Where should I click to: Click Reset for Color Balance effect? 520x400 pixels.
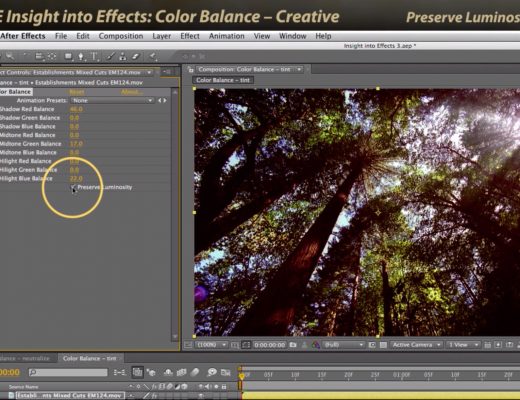(77, 92)
